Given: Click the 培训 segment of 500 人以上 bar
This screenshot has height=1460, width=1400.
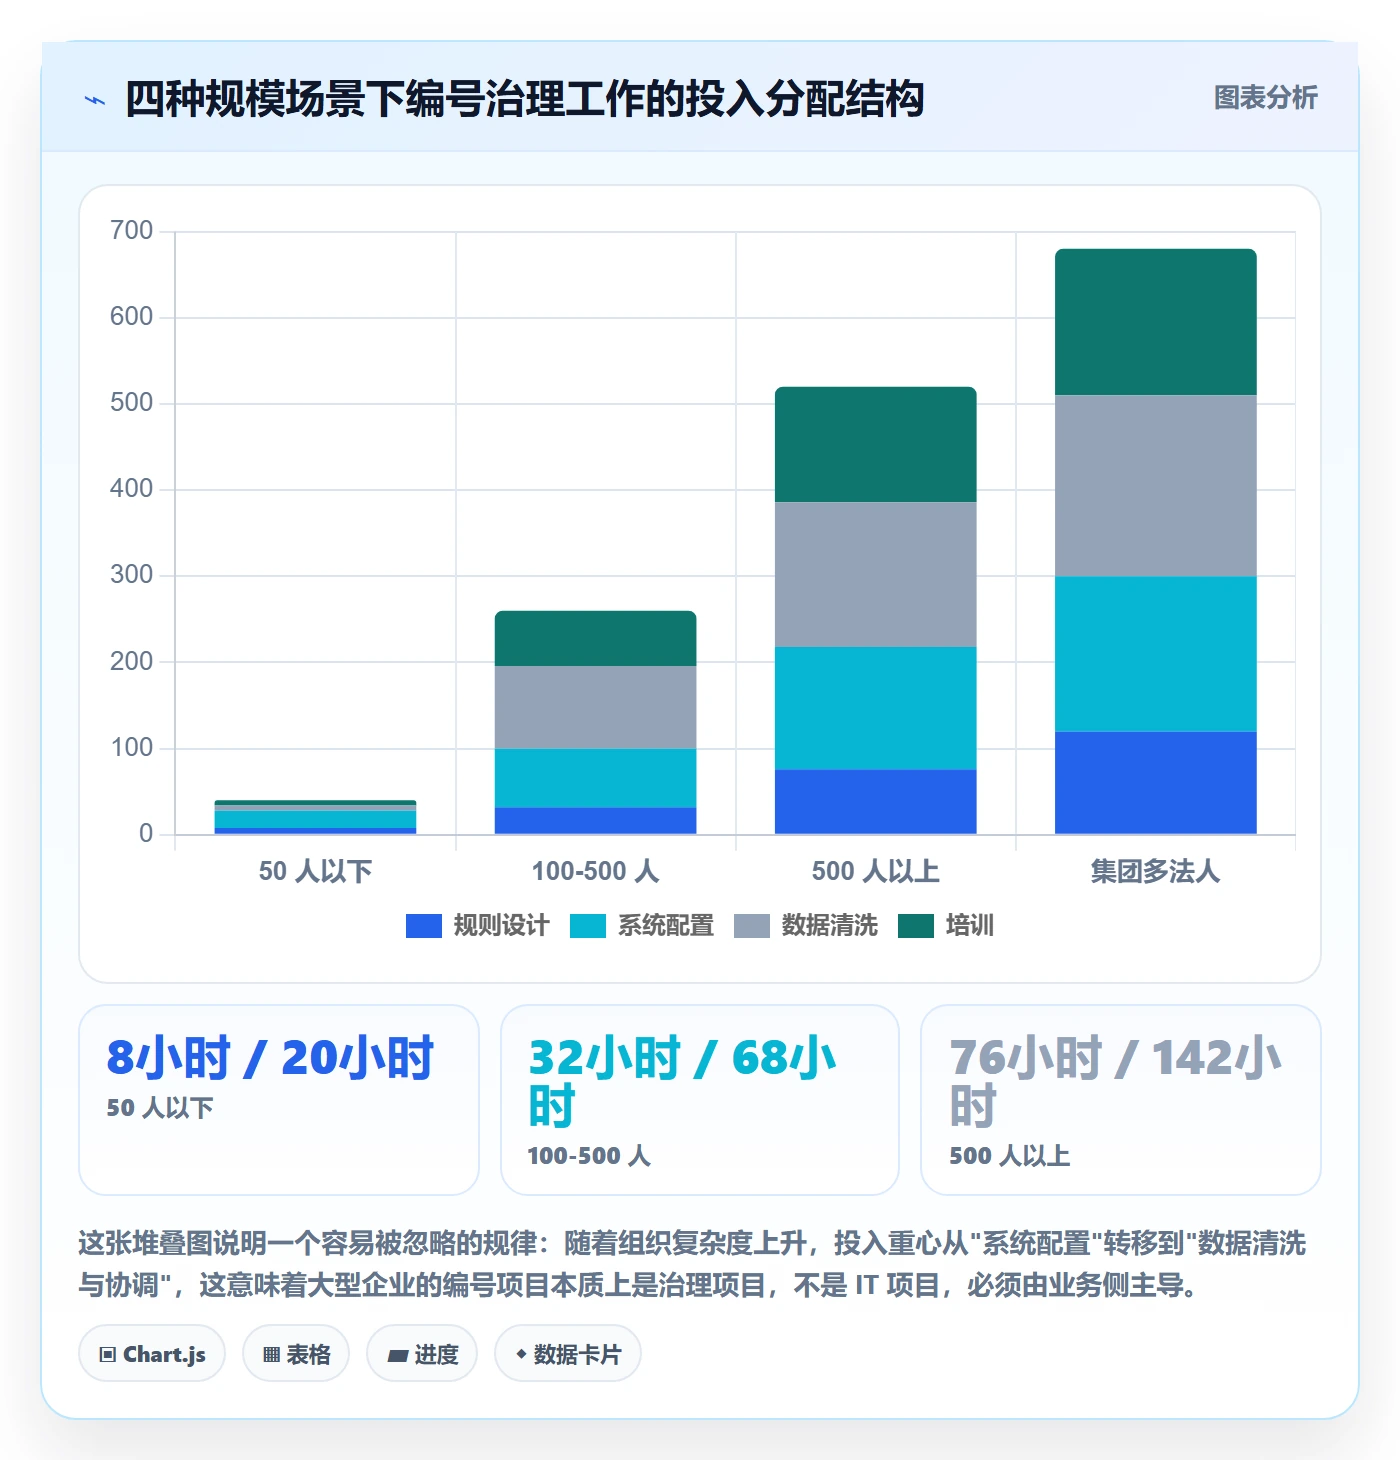Looking at the screenshot, I should tap(876, 444).
